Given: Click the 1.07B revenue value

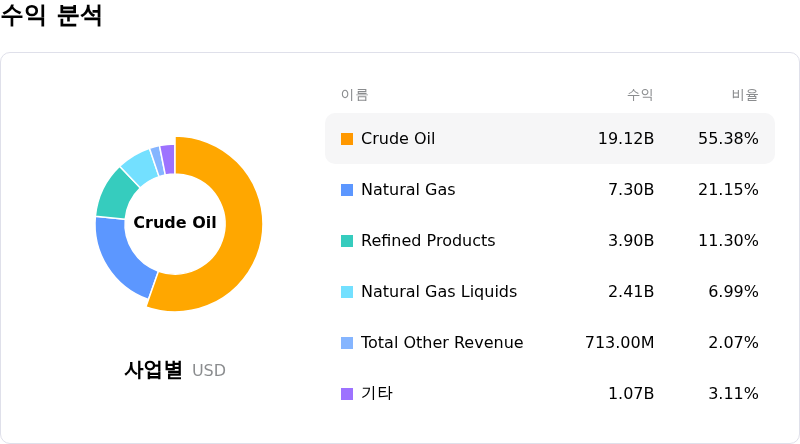Looking at the screenshot, I should click(631, 393).
